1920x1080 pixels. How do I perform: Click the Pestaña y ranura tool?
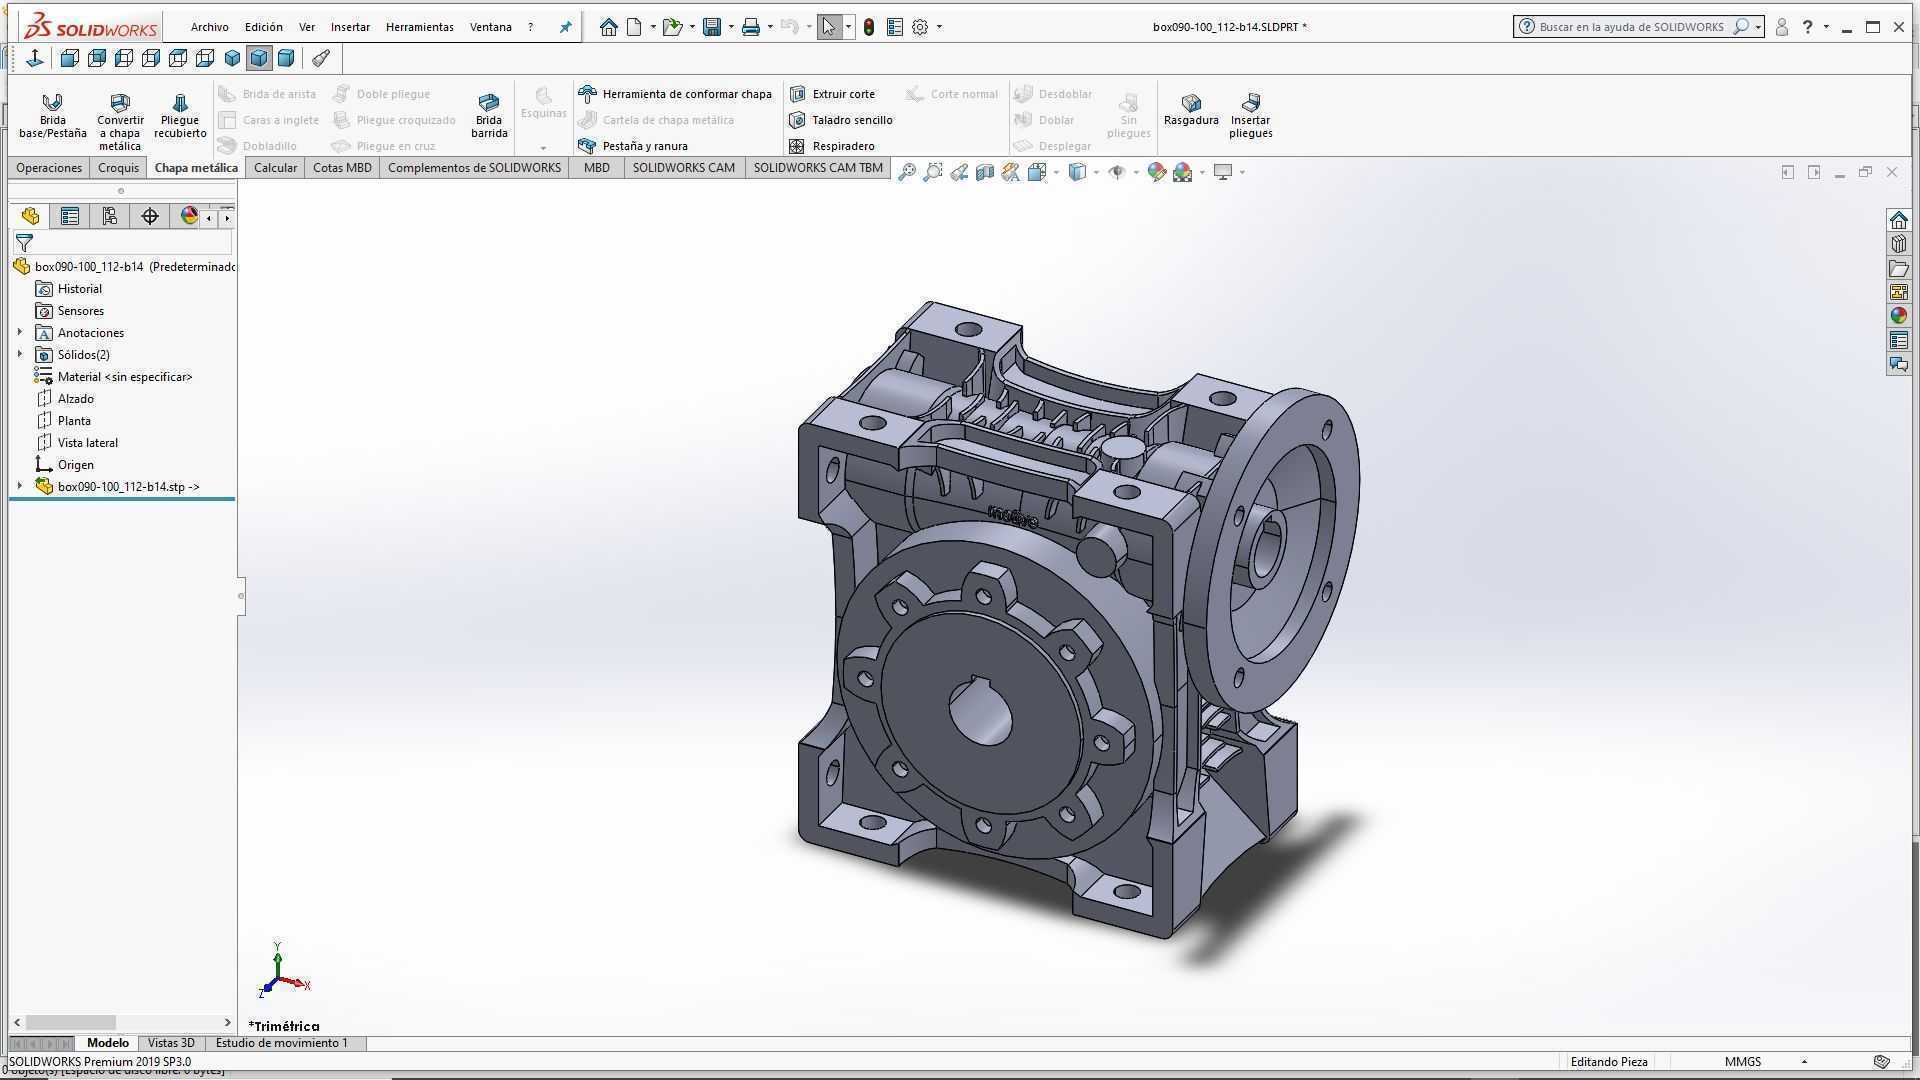coord(633,146)
